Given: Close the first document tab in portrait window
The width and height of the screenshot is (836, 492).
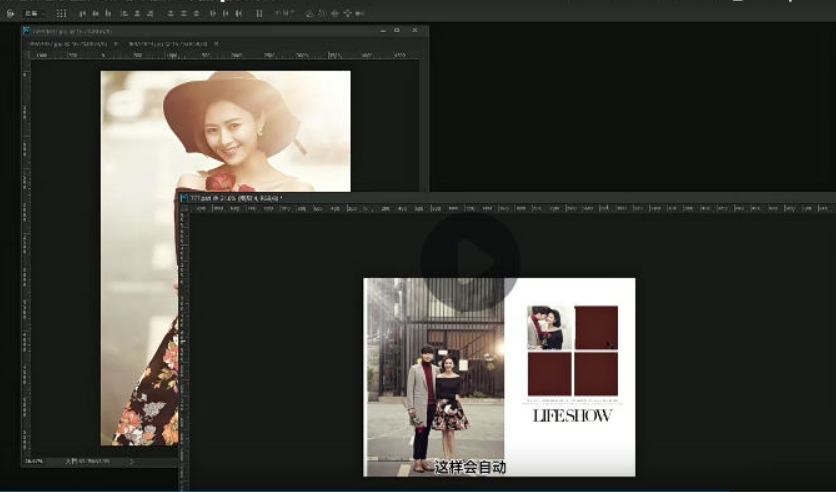Looking at the screenshot, I should tap(115, 44).
